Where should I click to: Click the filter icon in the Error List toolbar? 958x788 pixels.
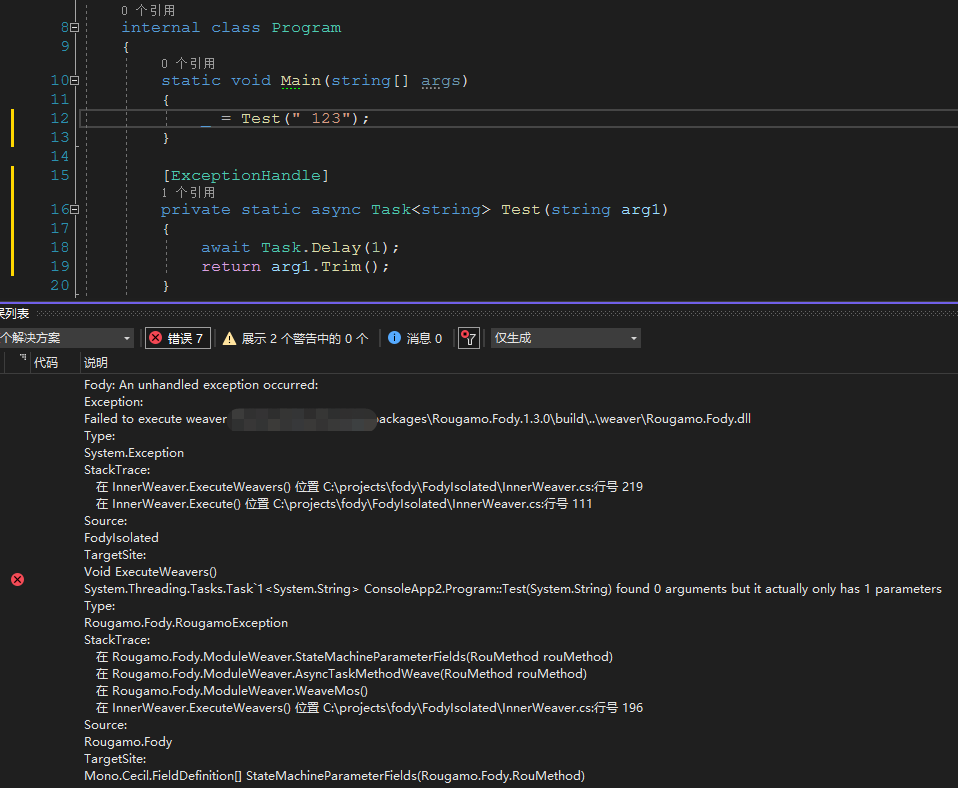click(468, 338)
